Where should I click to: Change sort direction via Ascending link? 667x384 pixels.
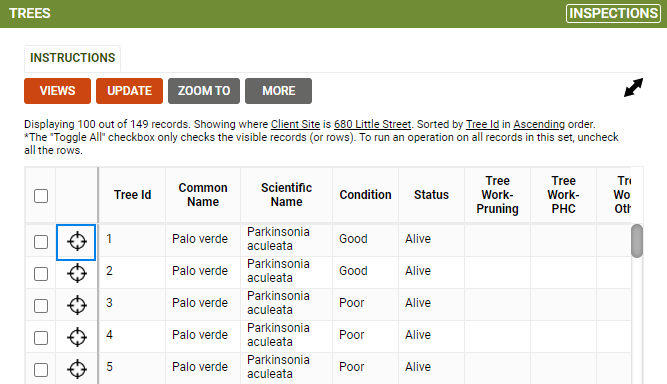point(539,124)
